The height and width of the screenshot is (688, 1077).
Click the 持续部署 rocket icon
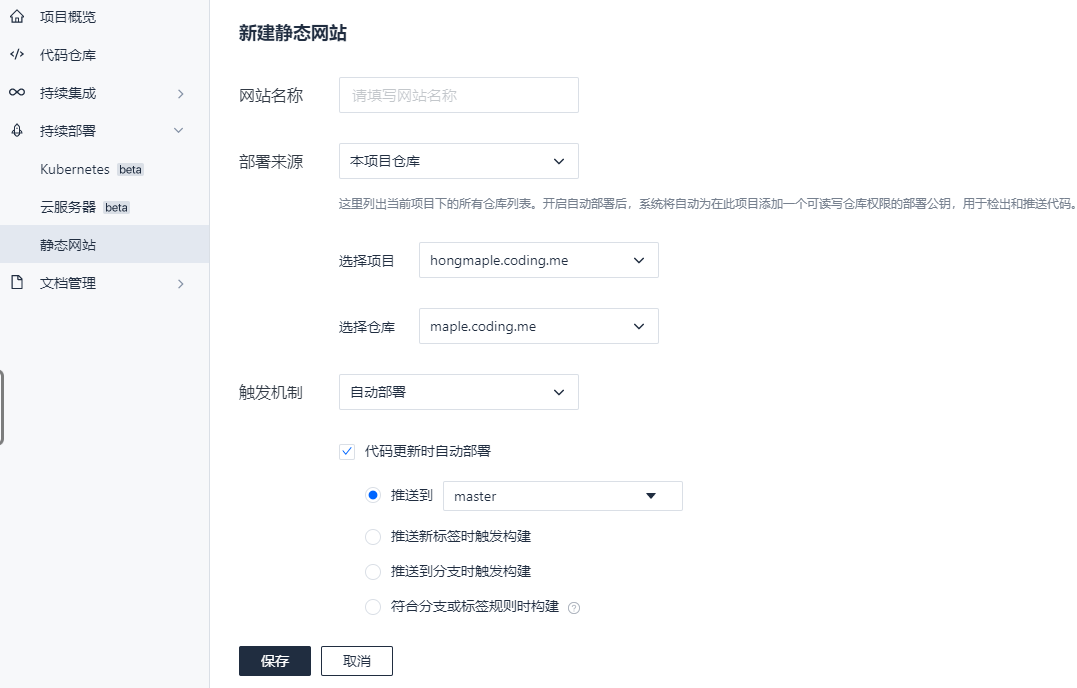[16, 130]
